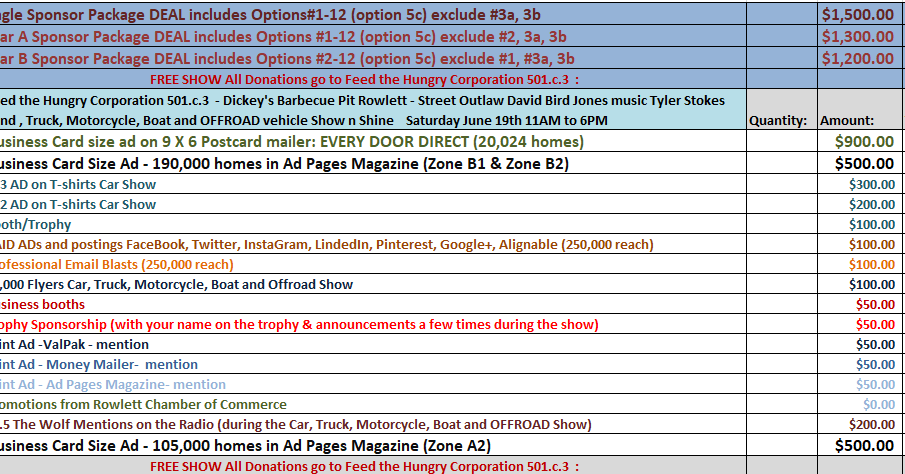Click the $900.00 amount cell

pyautogui.click(x=865, y=142)
